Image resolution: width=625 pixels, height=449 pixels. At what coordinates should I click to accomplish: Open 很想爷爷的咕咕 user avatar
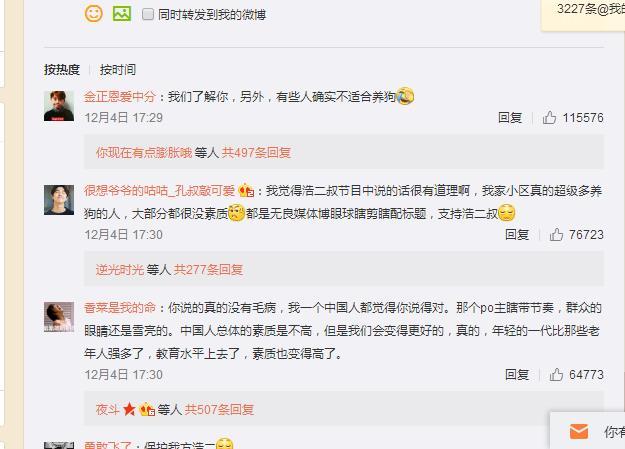[59, 200]
